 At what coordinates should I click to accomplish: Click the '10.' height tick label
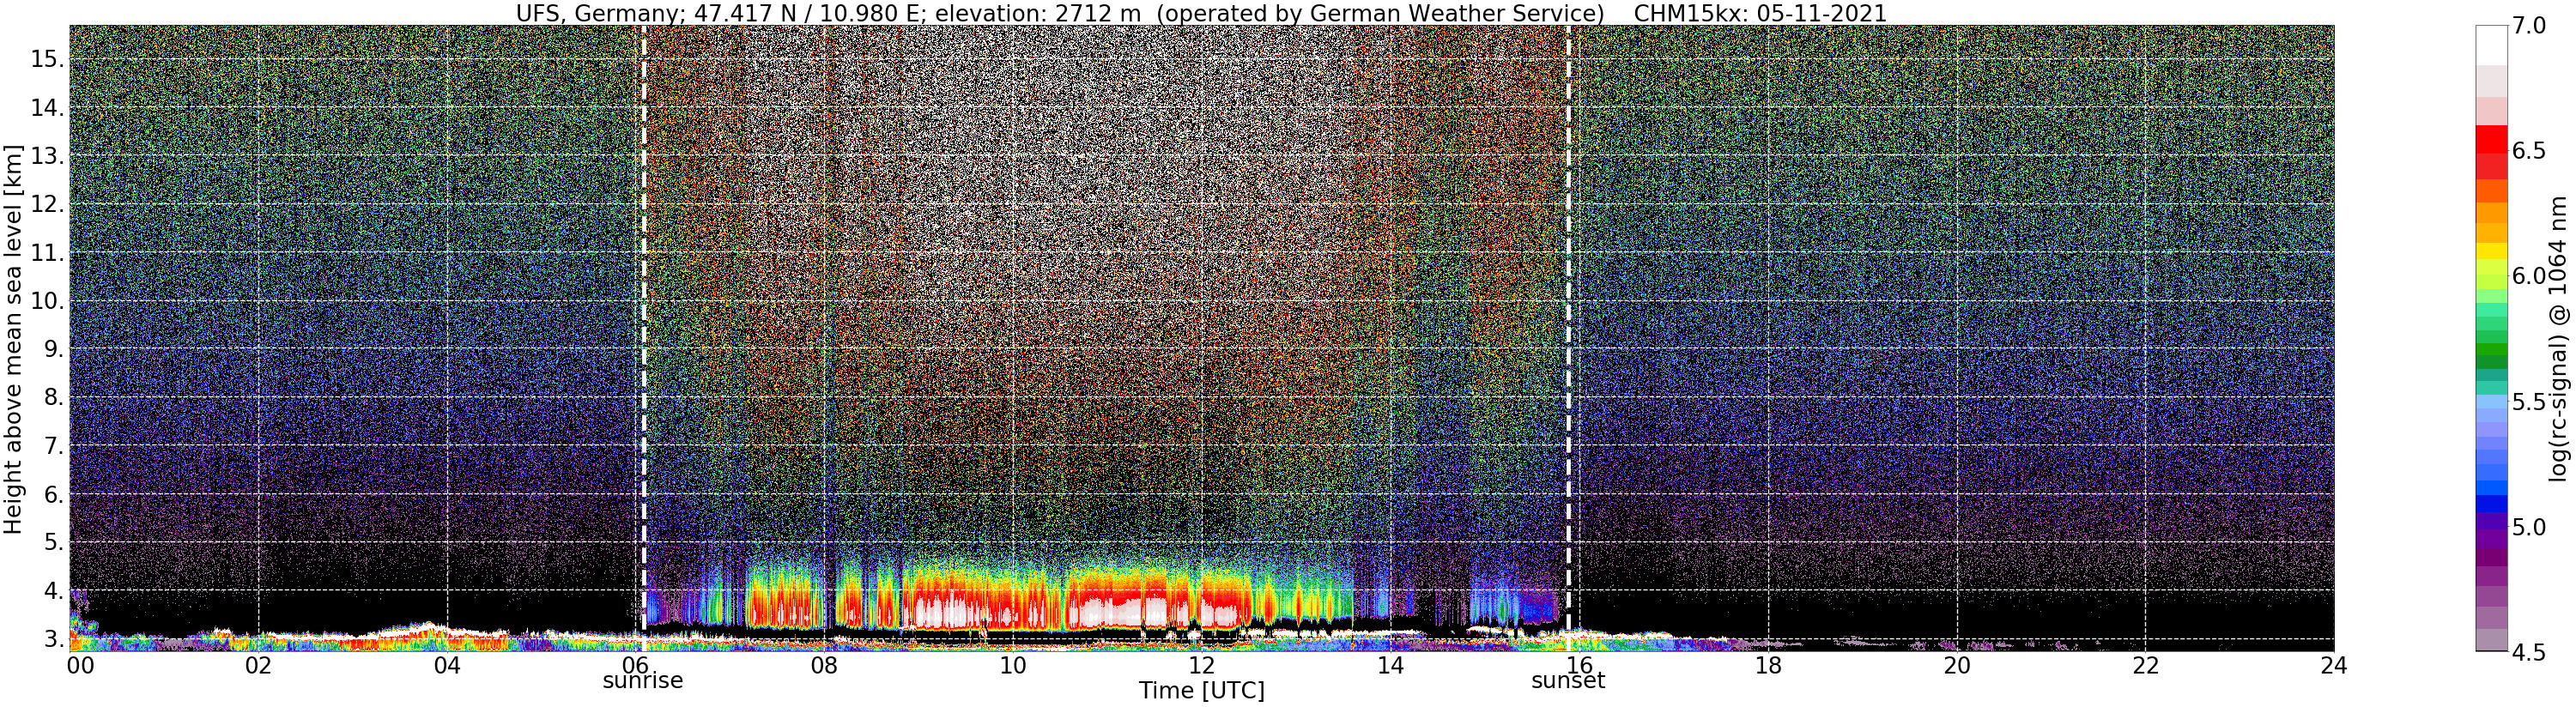point(47,301)
